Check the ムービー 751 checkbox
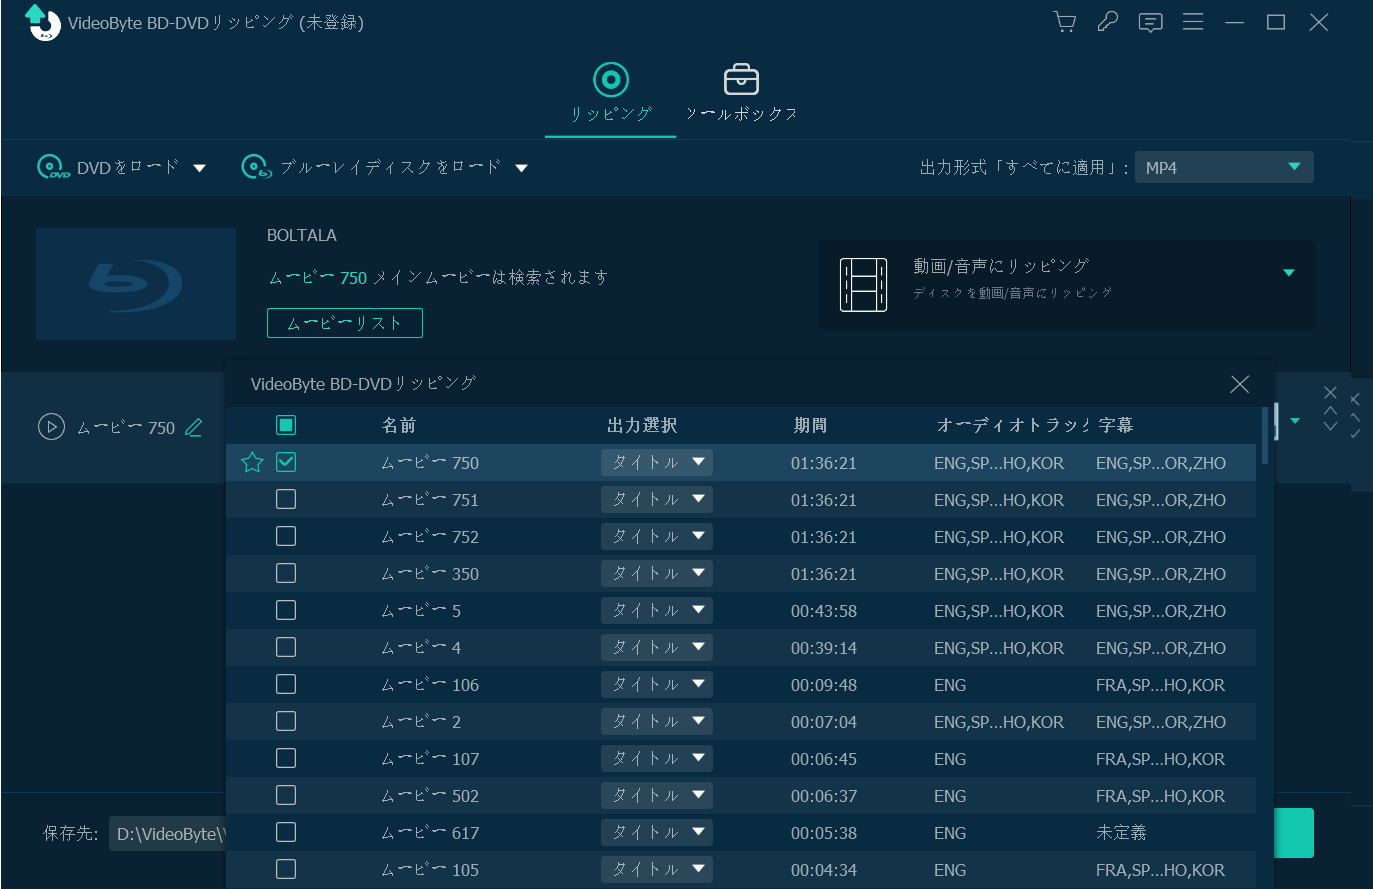The image size is (1373, 889). click(x=286, y=499)
